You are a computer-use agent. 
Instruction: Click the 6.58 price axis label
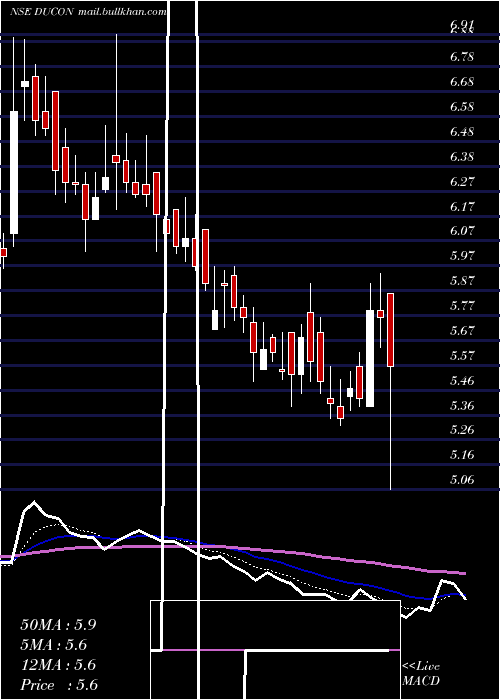[462, 107]
